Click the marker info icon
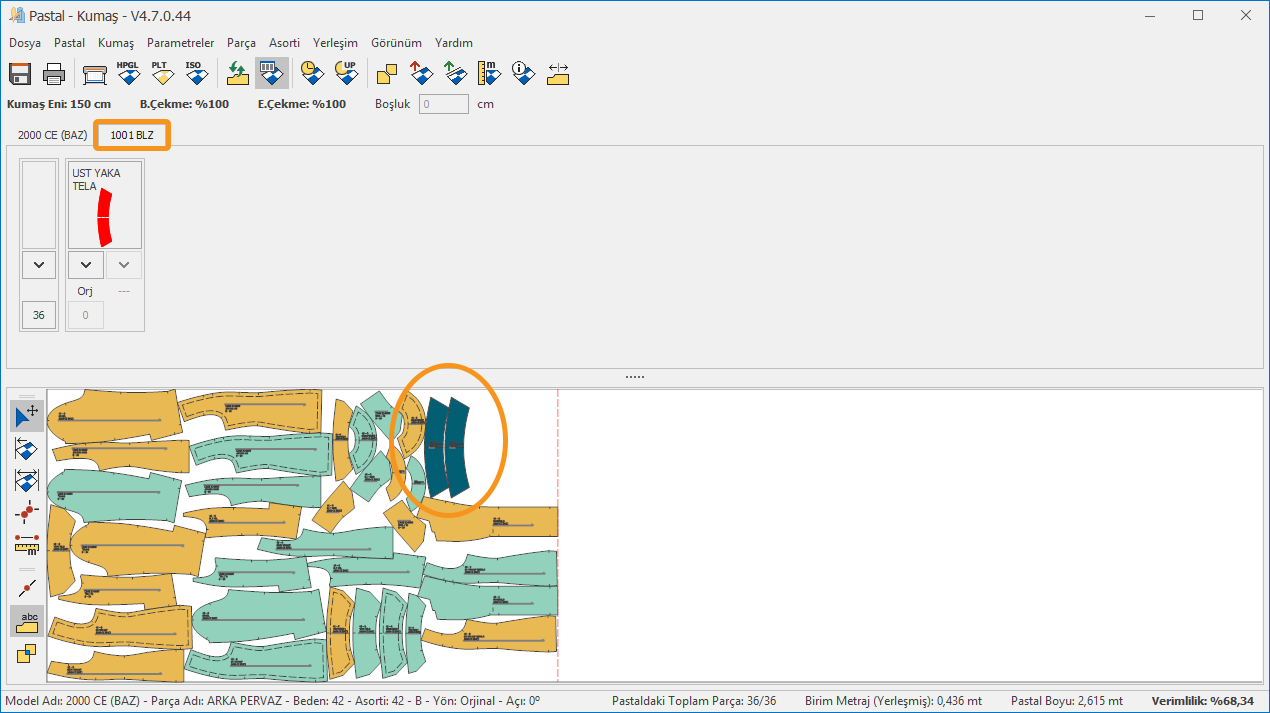 [522, 74]
